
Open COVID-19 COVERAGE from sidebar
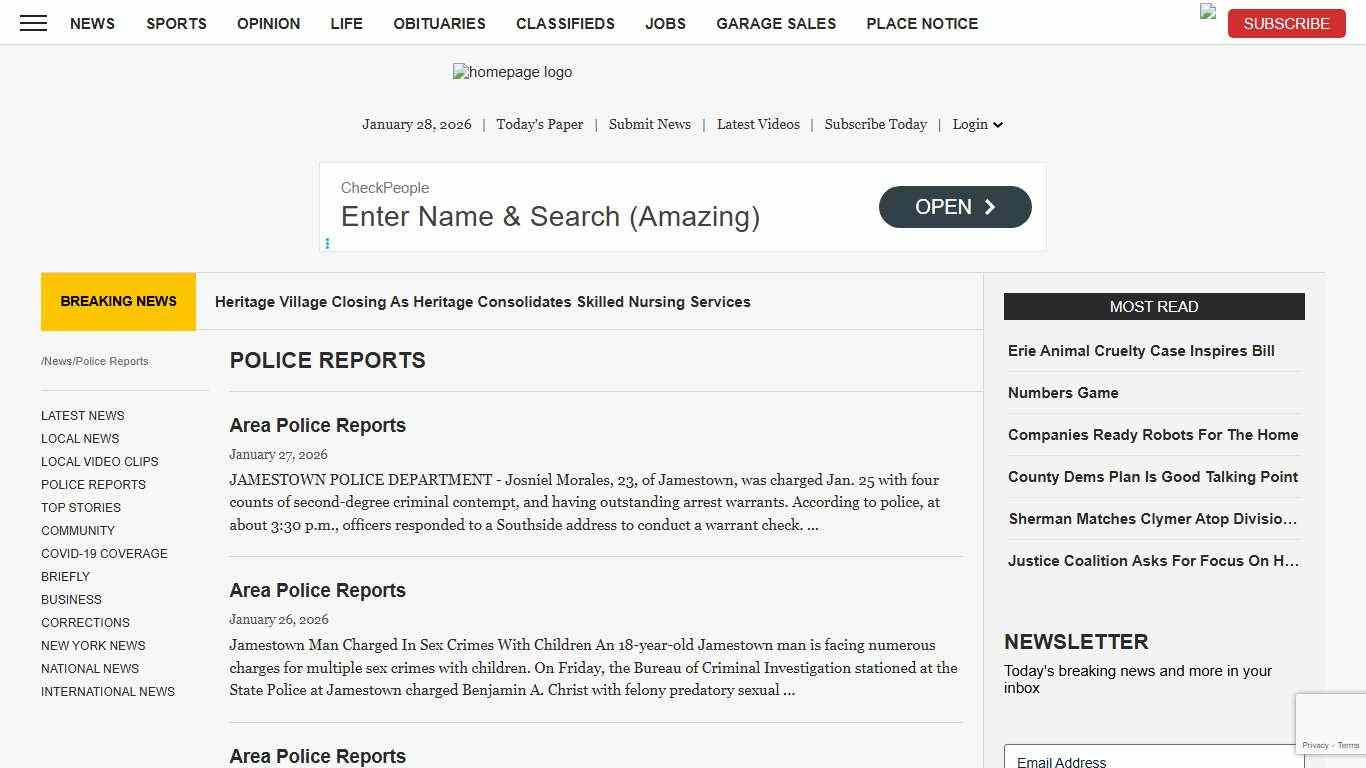tap(104, 553)
